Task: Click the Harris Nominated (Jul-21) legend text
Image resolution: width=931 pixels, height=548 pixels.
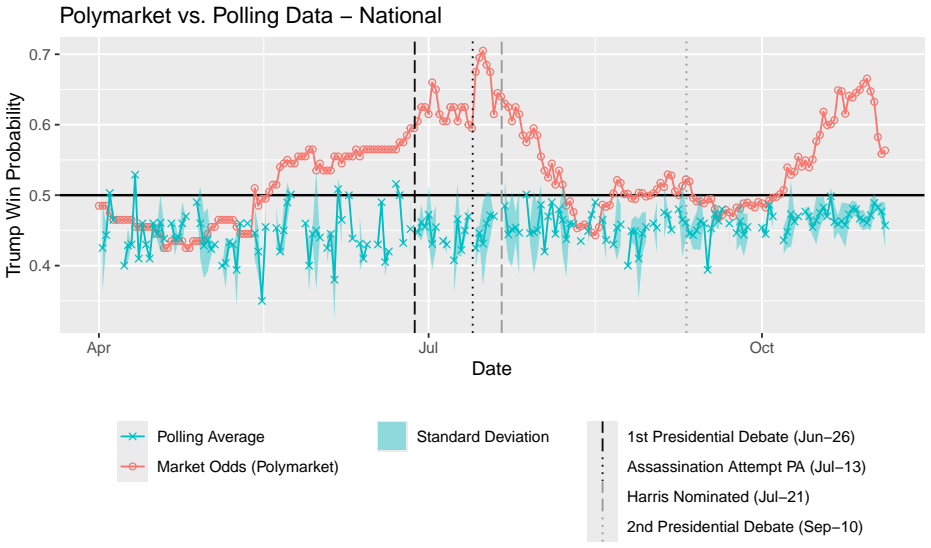Action: click(x=718, y=496)
